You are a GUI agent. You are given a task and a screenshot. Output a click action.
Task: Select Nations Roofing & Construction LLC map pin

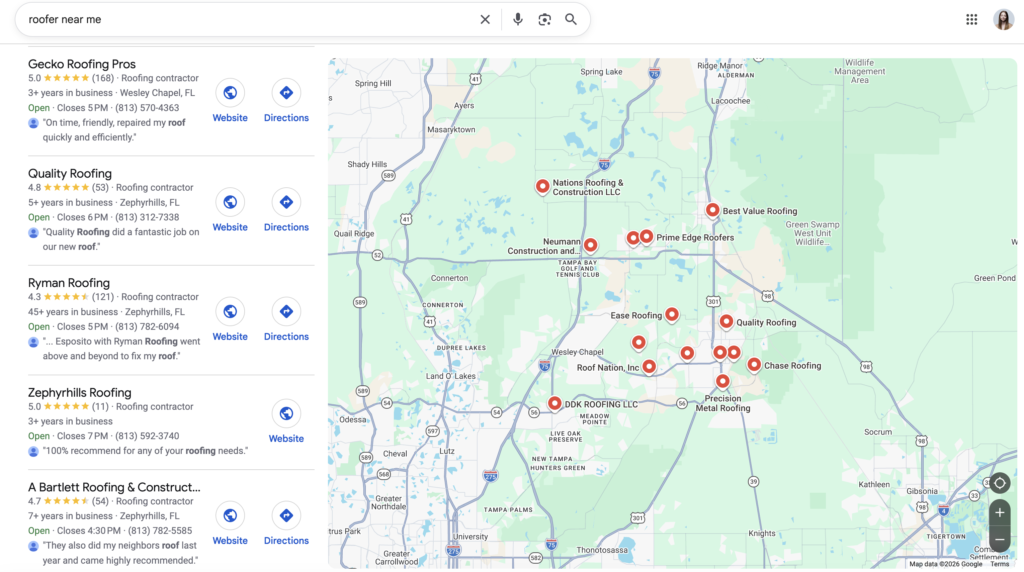542,187
